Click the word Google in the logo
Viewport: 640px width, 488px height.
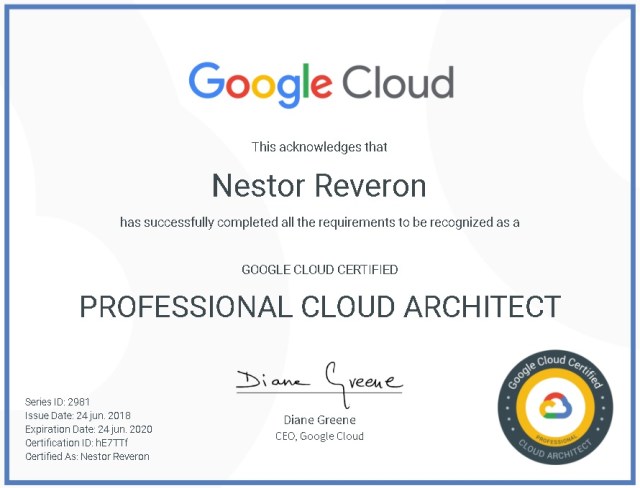[261, 83]
